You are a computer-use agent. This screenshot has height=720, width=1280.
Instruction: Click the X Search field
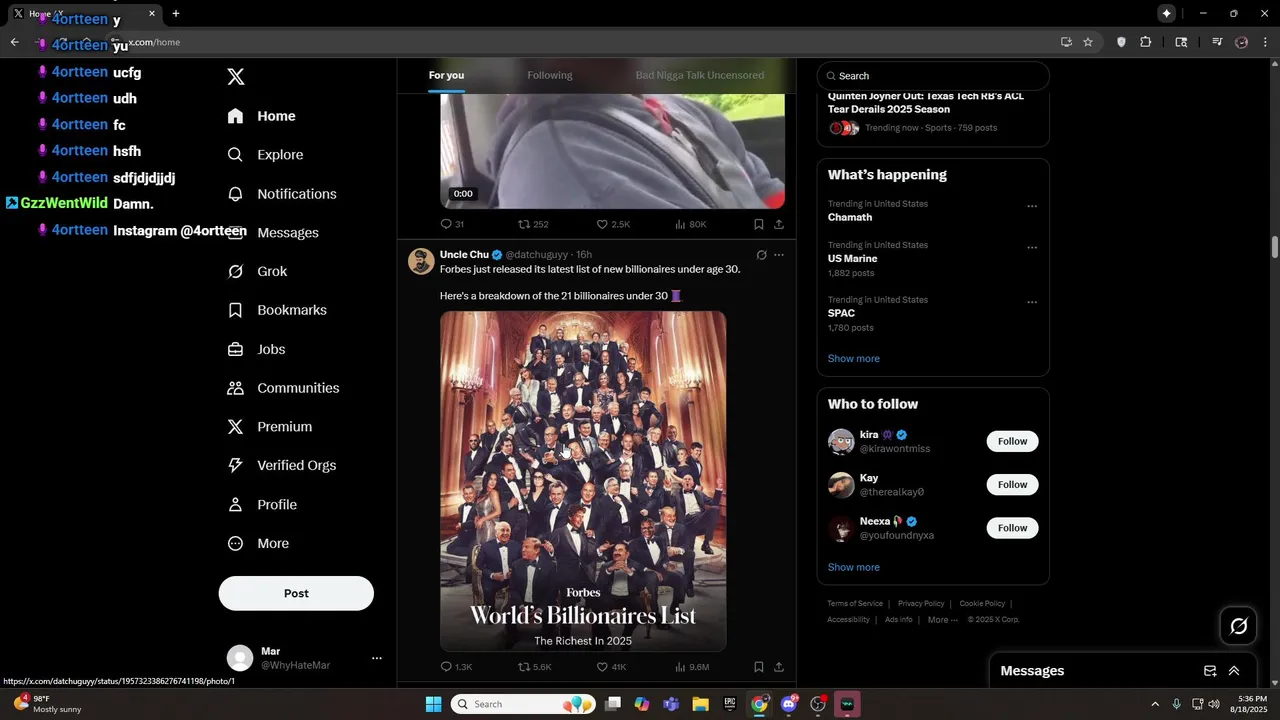pos(933,76)
